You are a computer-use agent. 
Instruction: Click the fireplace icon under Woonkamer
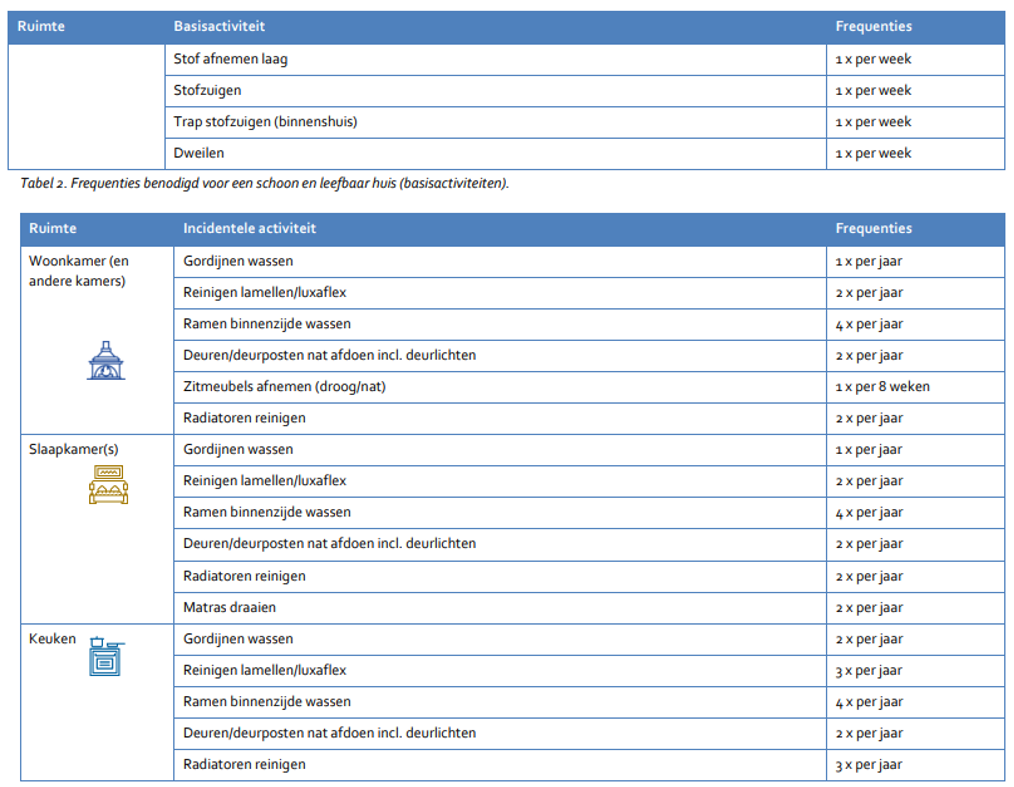[105, 361]
